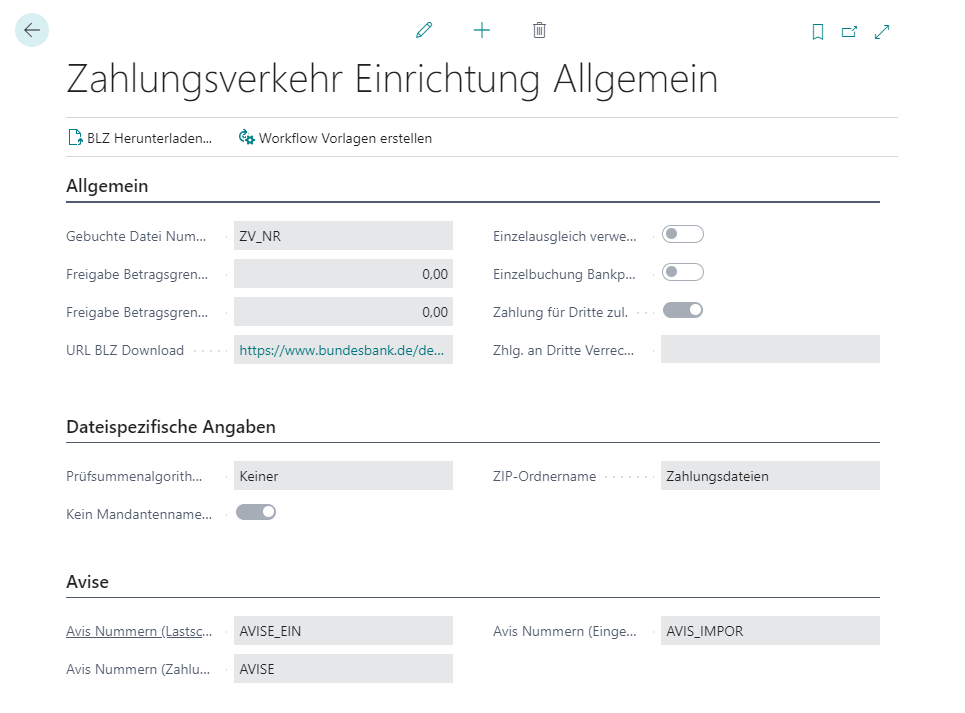The height and width of the screenshot is (713, 965).
Task: Collapse the Avise section header
Action: [87, 581]
